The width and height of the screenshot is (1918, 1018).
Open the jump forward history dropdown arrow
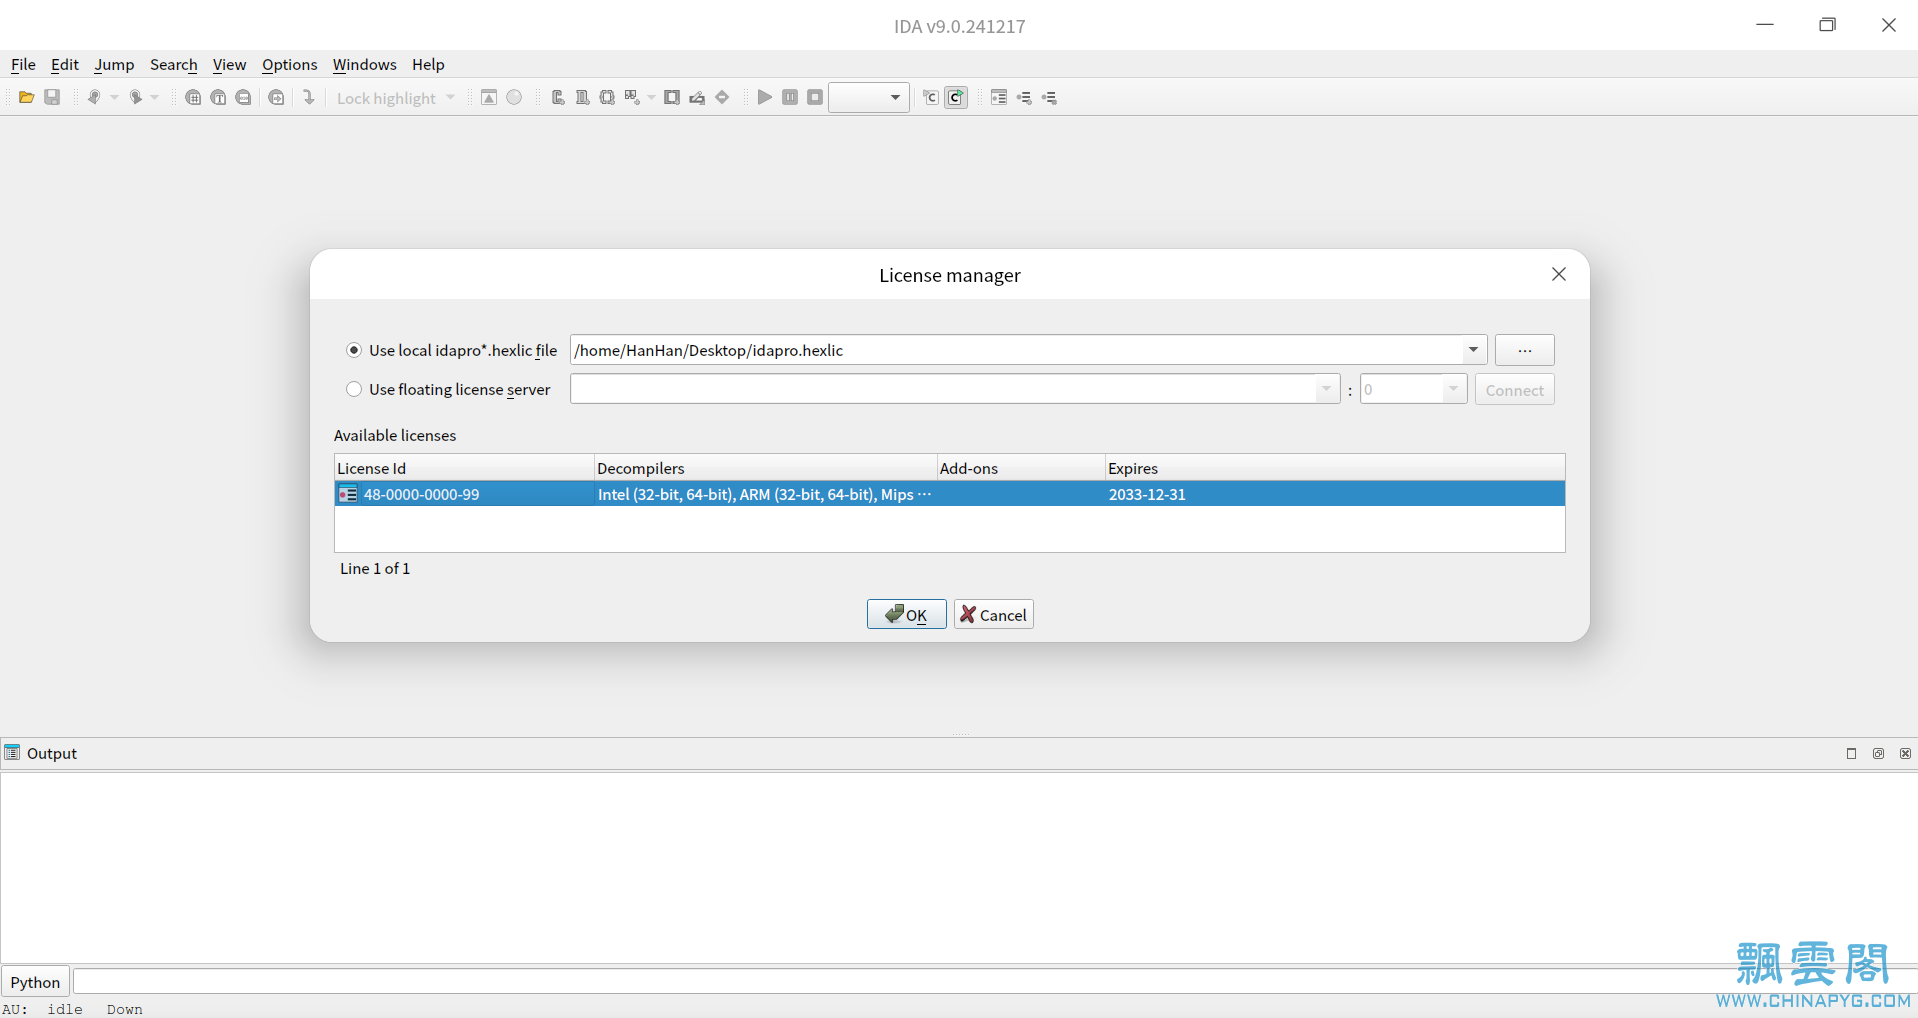point(155,97)
